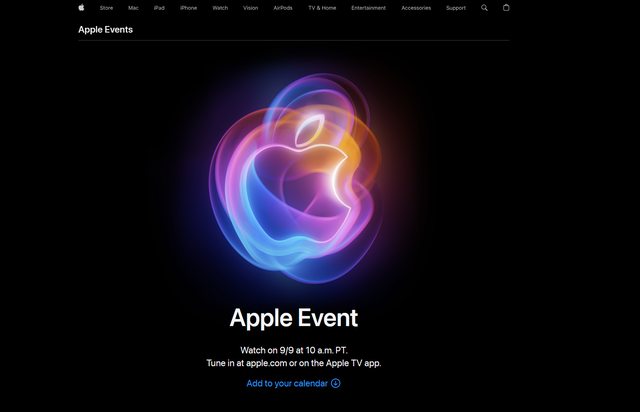Click the glowing Apple logo artwork
The height and width of the screenshot is (412, 640).
(x=295, y=178)
